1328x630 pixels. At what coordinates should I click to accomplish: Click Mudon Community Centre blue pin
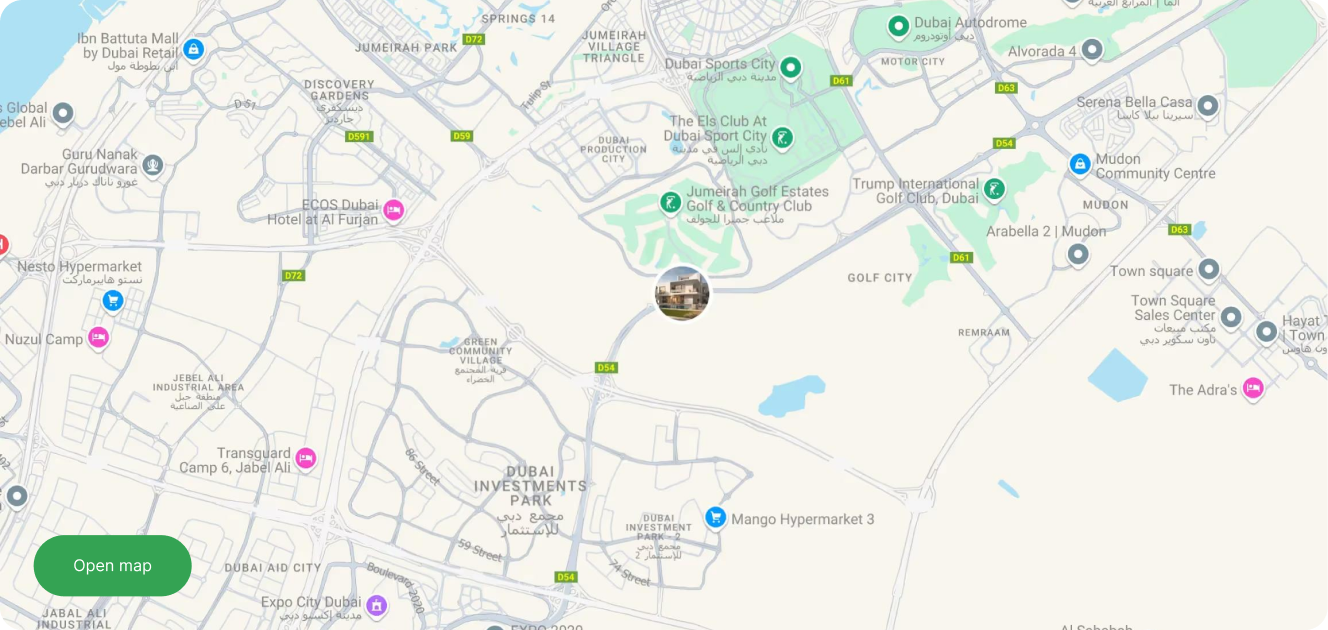[x=1080, y=164]
